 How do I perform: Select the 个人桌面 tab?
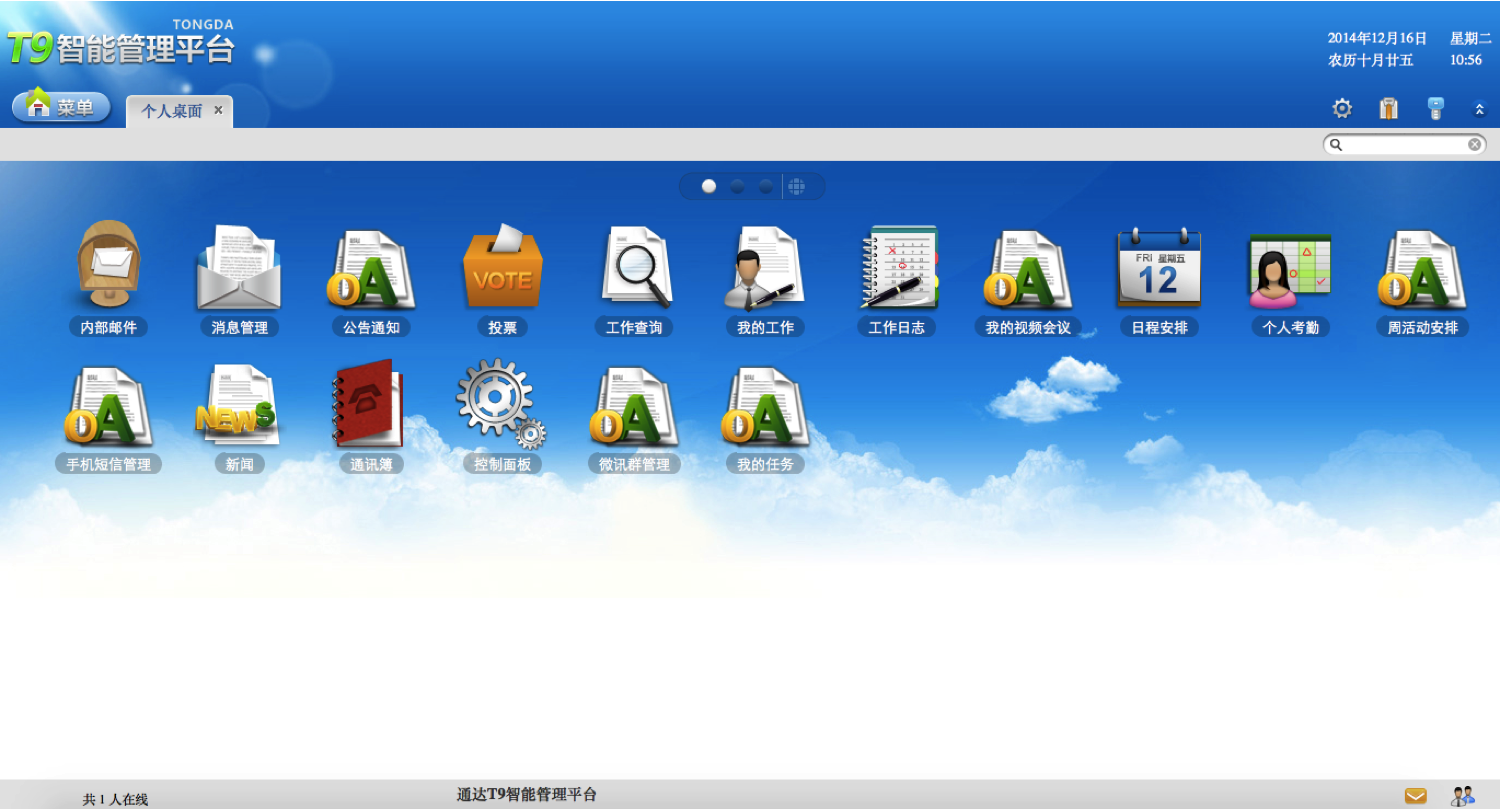(x=171, y=111)
